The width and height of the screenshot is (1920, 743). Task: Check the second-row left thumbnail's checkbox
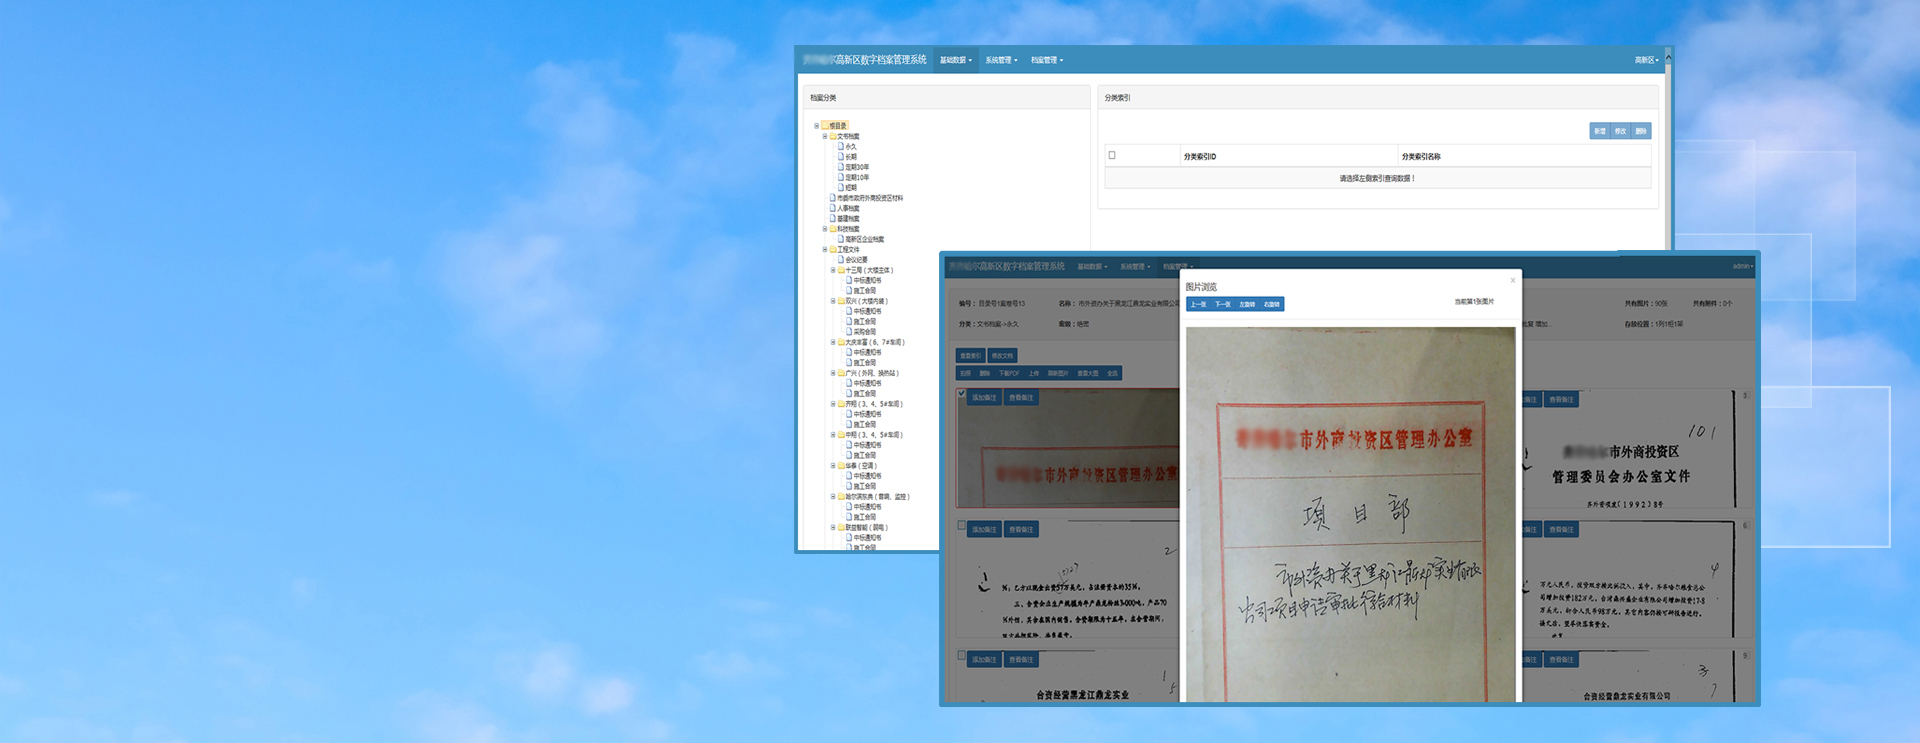(962, 525)
